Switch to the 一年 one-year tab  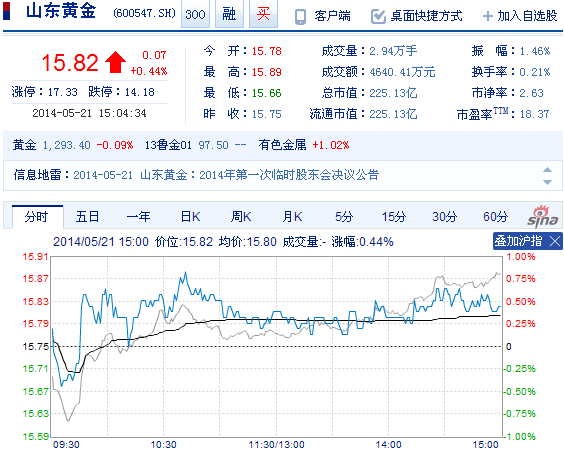(138, 217)
